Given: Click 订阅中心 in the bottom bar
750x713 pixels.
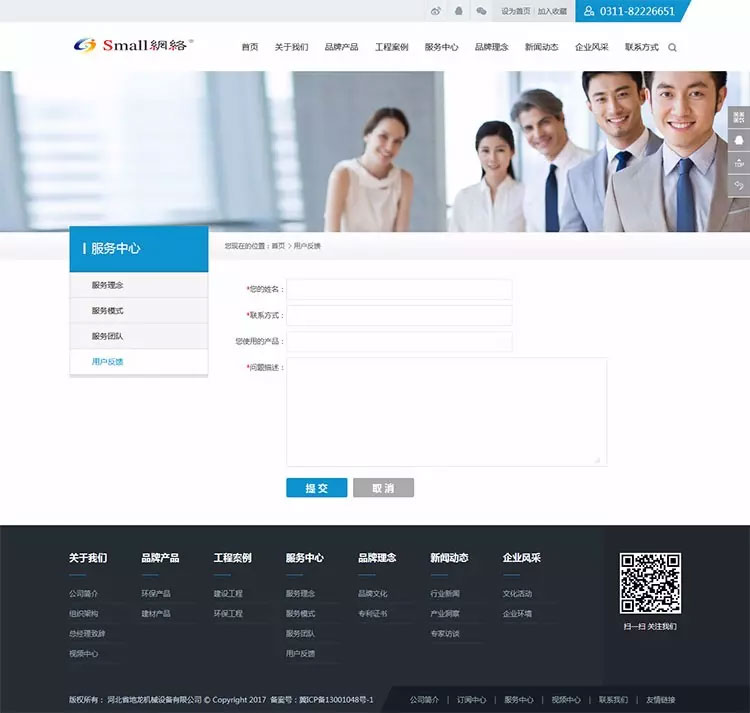Looking at the screenshot, I should [x=472, y=700].
